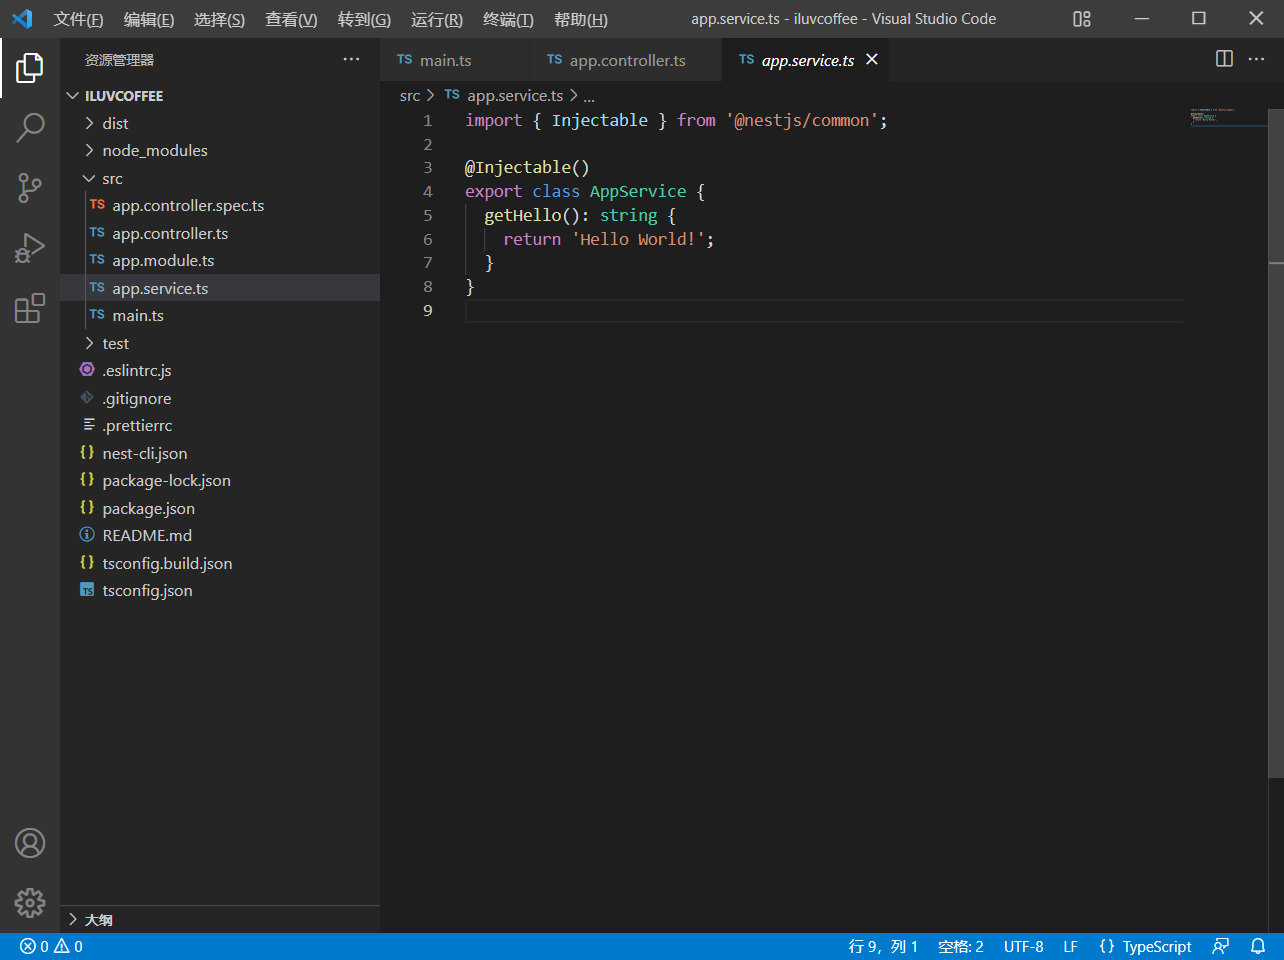This screenshot has height=960, width=1284.
Task: Open the Extensions view
Action: click(30, 308)
